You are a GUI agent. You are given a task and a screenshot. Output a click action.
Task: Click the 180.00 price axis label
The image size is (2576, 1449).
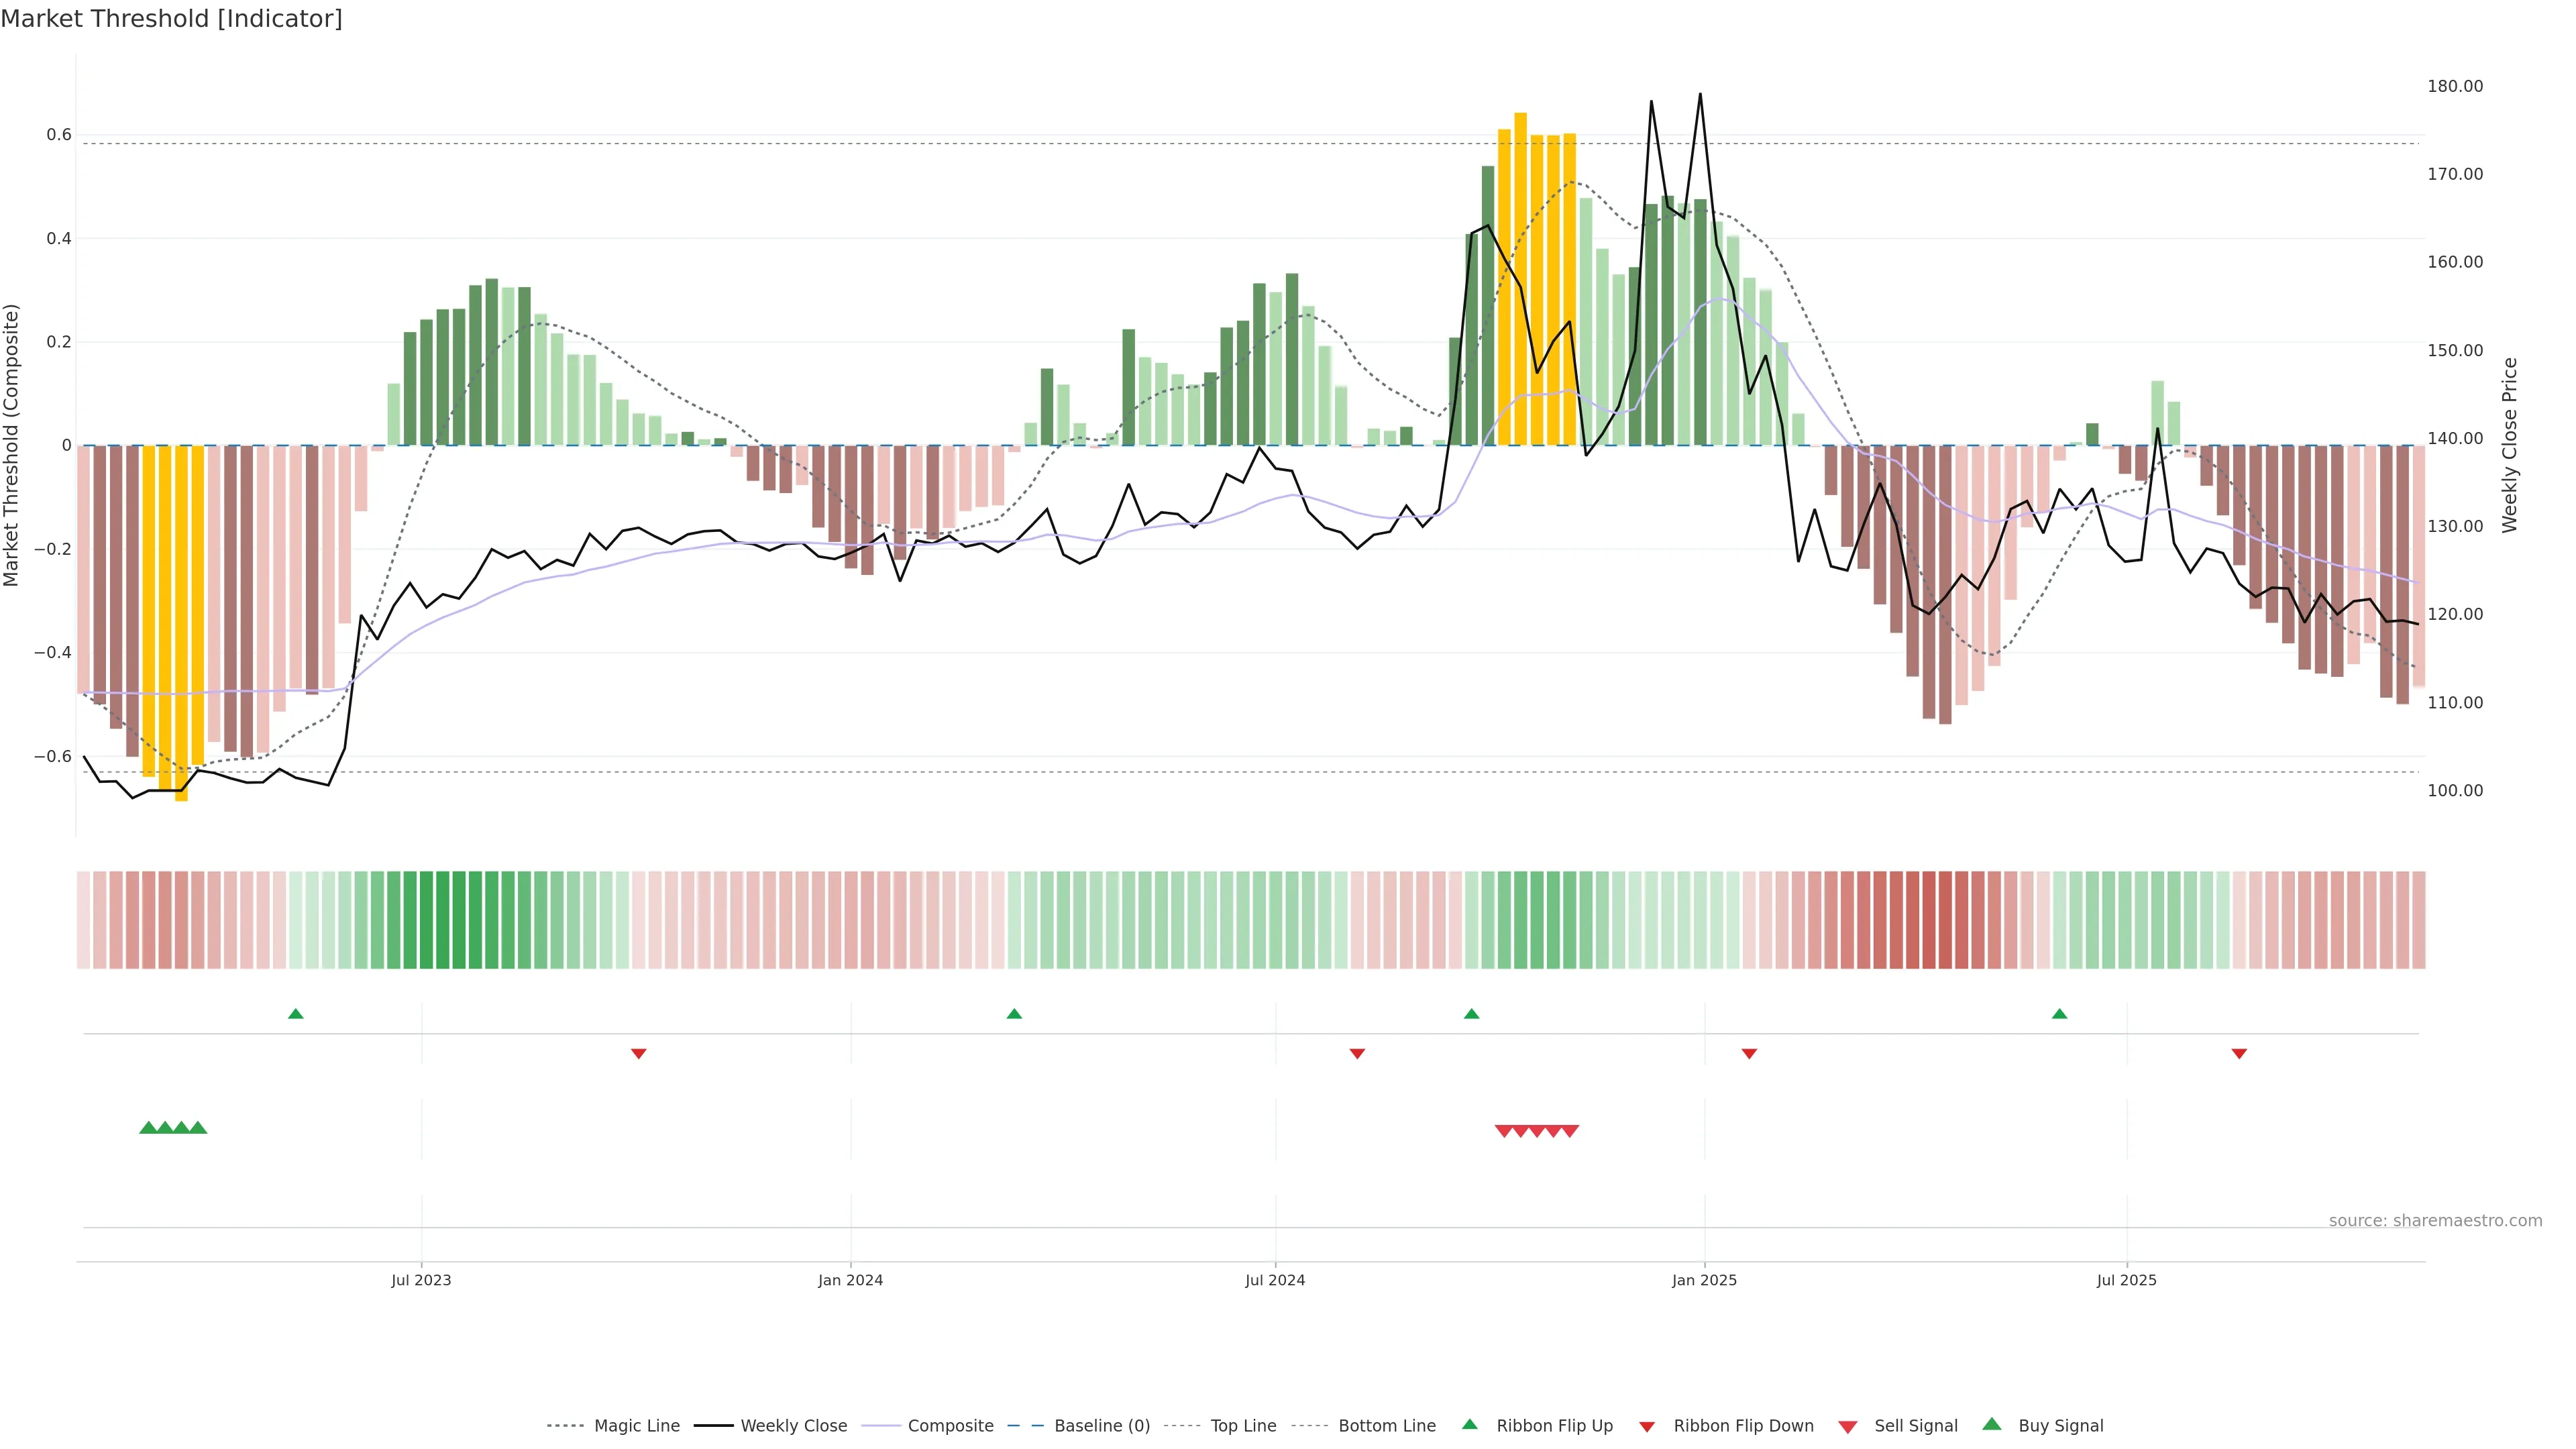tap(2455, 87)
